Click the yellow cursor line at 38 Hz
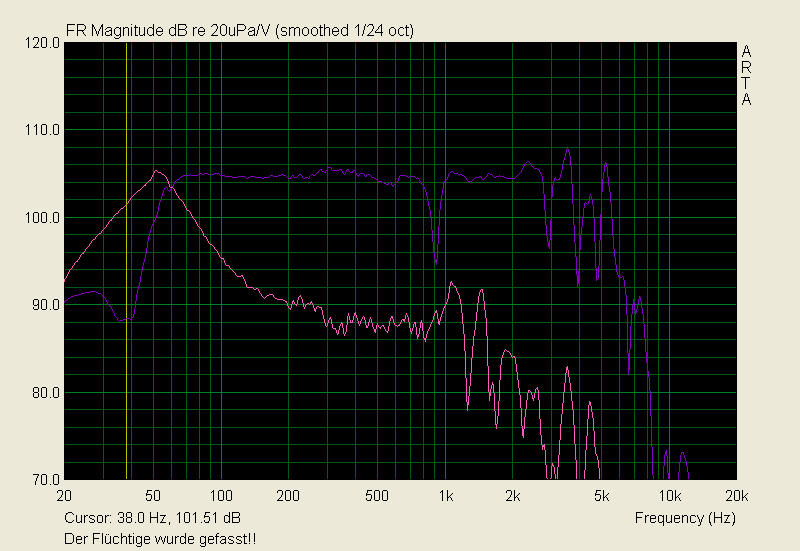Viewport: 800px width, 551px height. coord(127,261)
